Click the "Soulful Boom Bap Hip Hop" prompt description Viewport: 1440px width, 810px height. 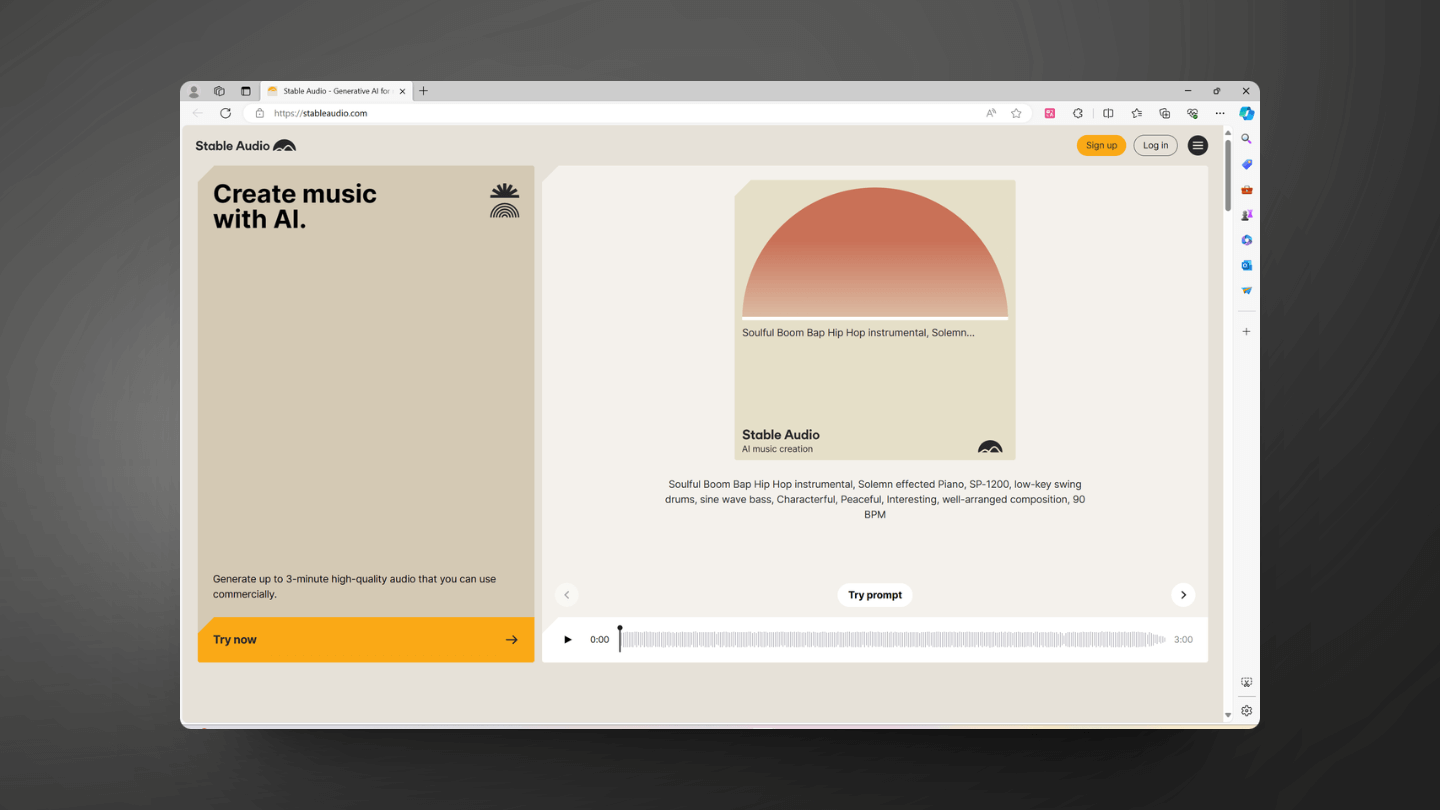875,499
